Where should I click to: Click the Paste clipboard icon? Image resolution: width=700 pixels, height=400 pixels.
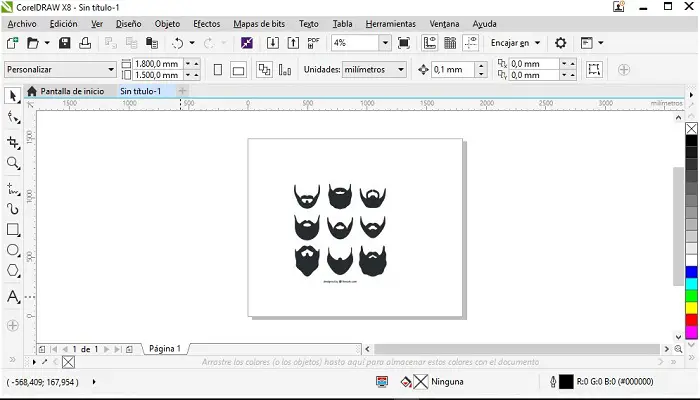(x=152, y=43)
